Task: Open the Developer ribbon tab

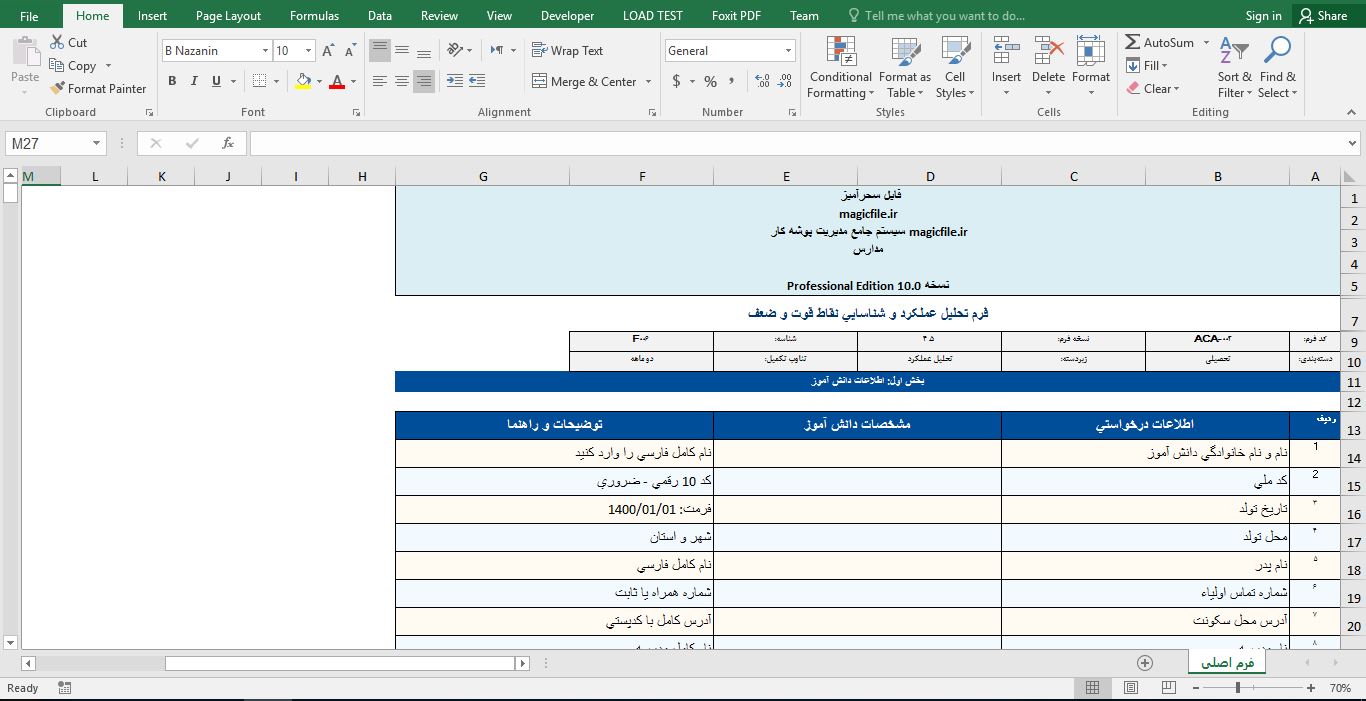Action: coord(567,15)
